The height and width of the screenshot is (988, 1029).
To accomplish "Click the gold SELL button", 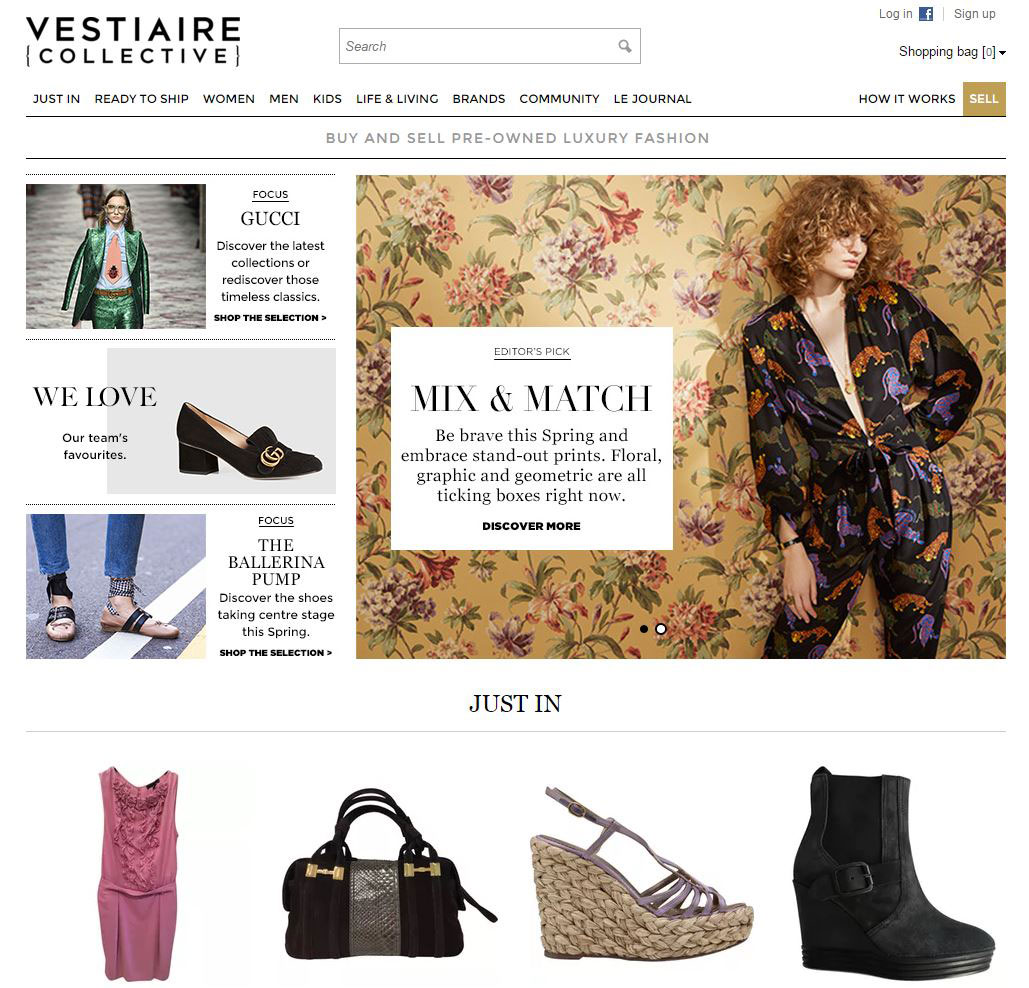I will (984, 98).
